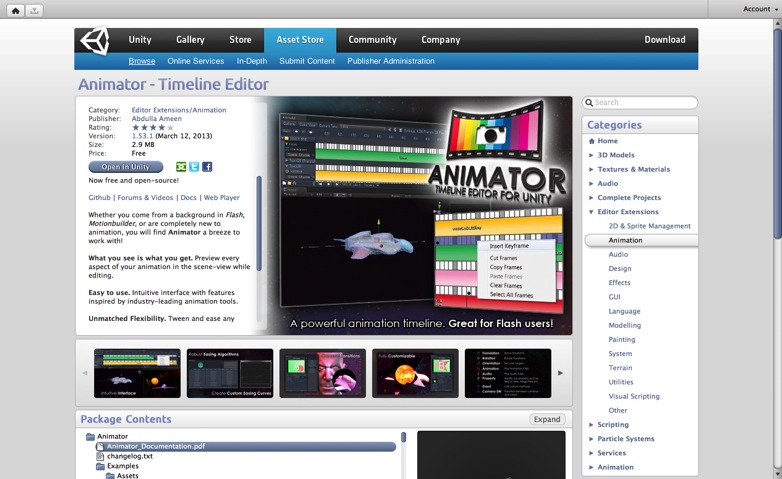Expand the 3D Models category
The image size is (782, 479).
591,155
